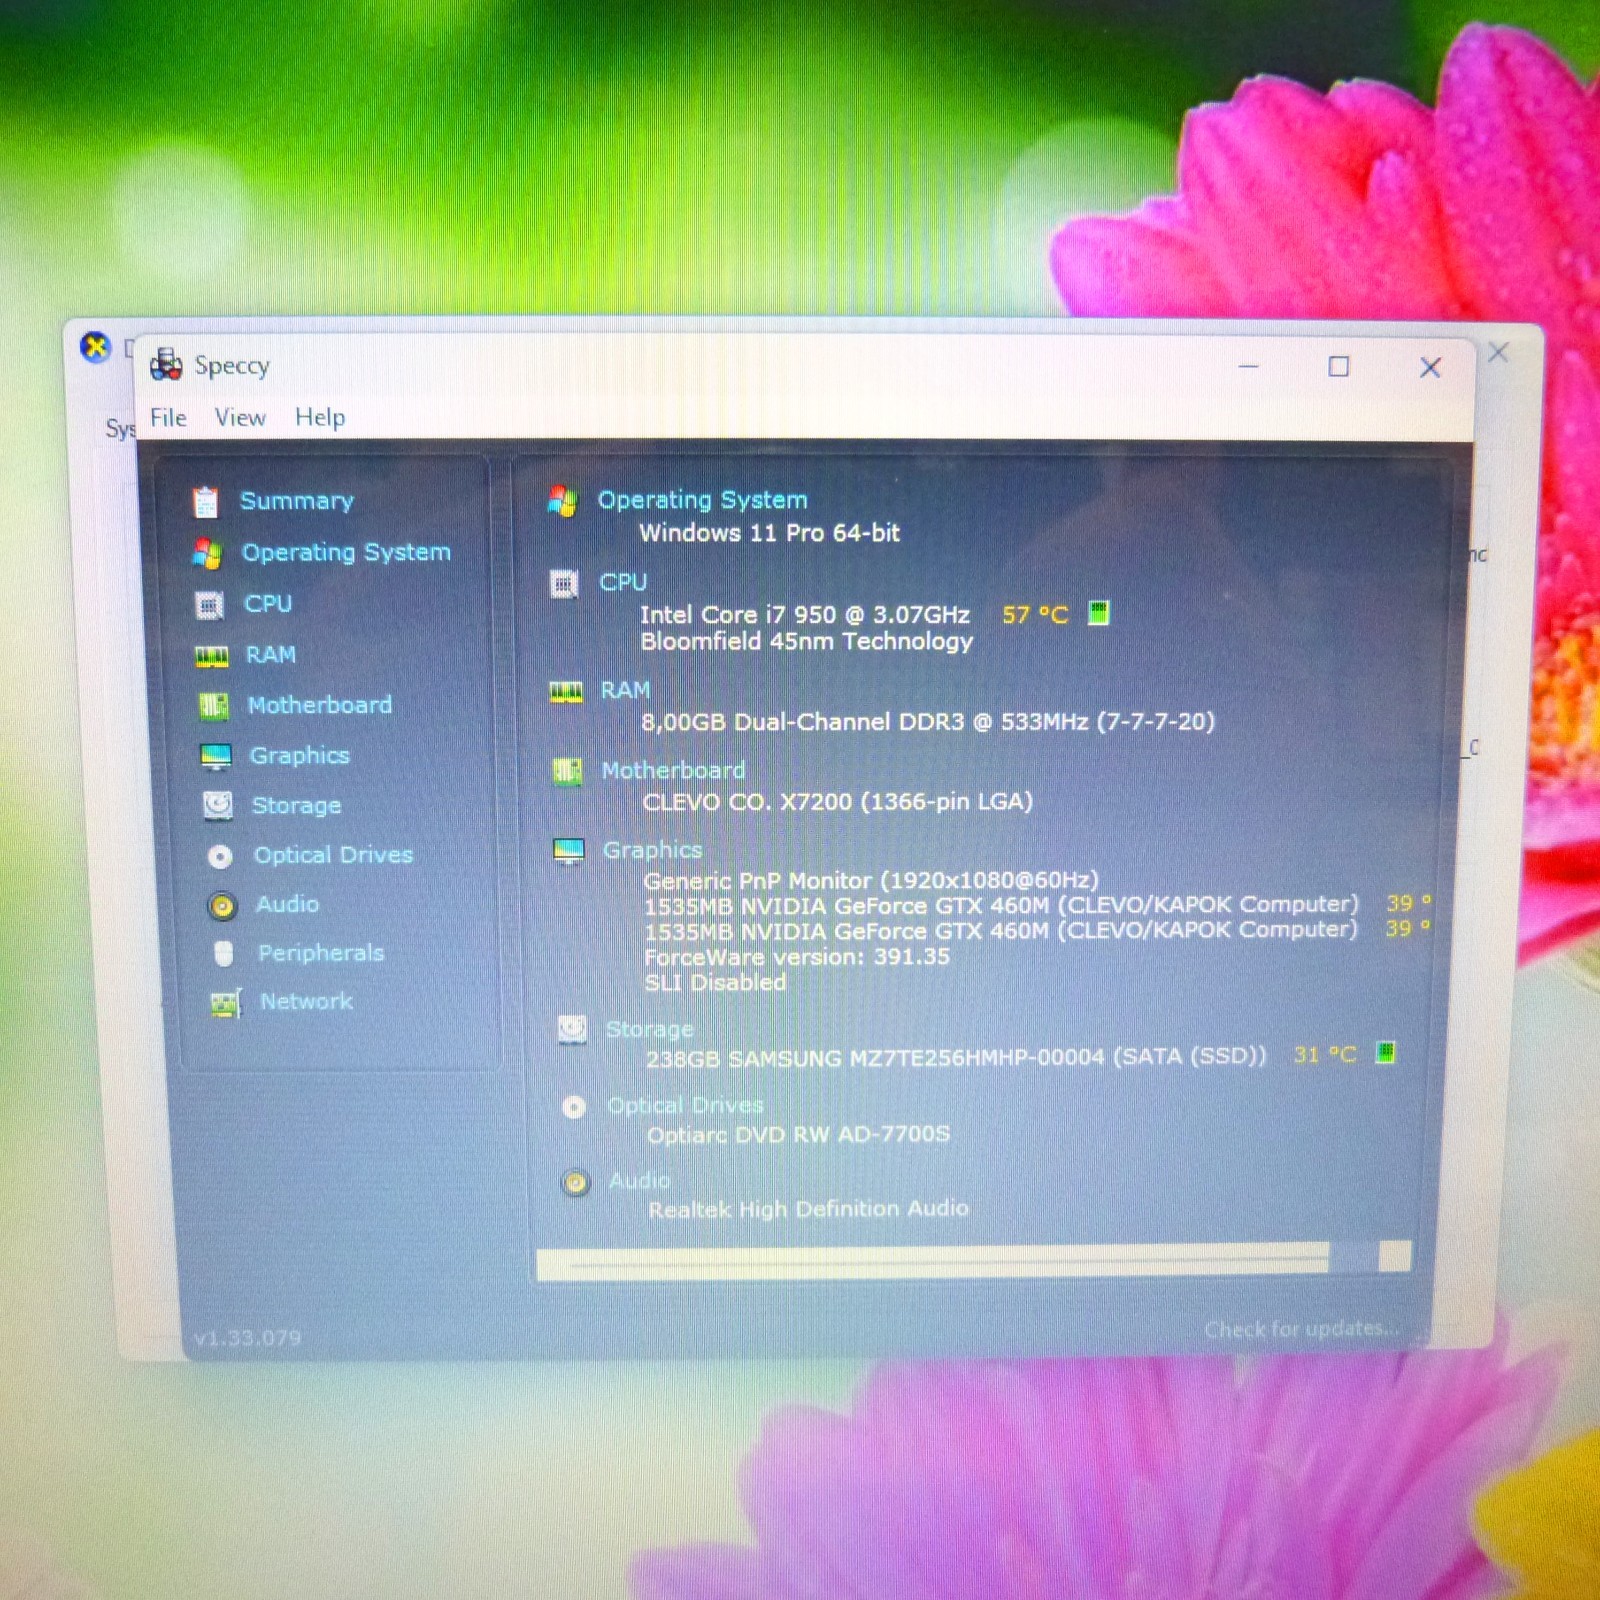
Task: Click the Motherboard heading link in summary
Action: point(673,770)
